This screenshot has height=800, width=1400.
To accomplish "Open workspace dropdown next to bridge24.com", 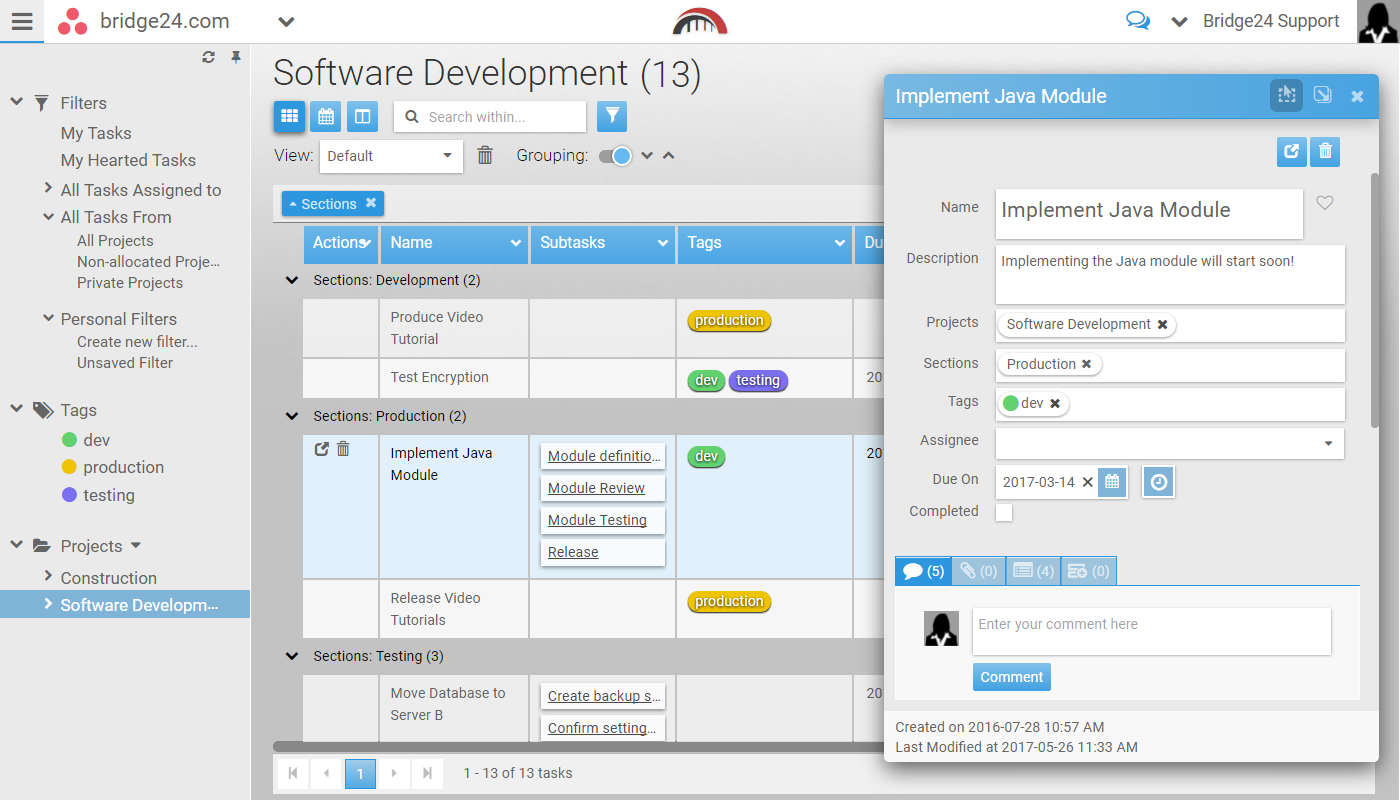I will (x=286, y=21).
